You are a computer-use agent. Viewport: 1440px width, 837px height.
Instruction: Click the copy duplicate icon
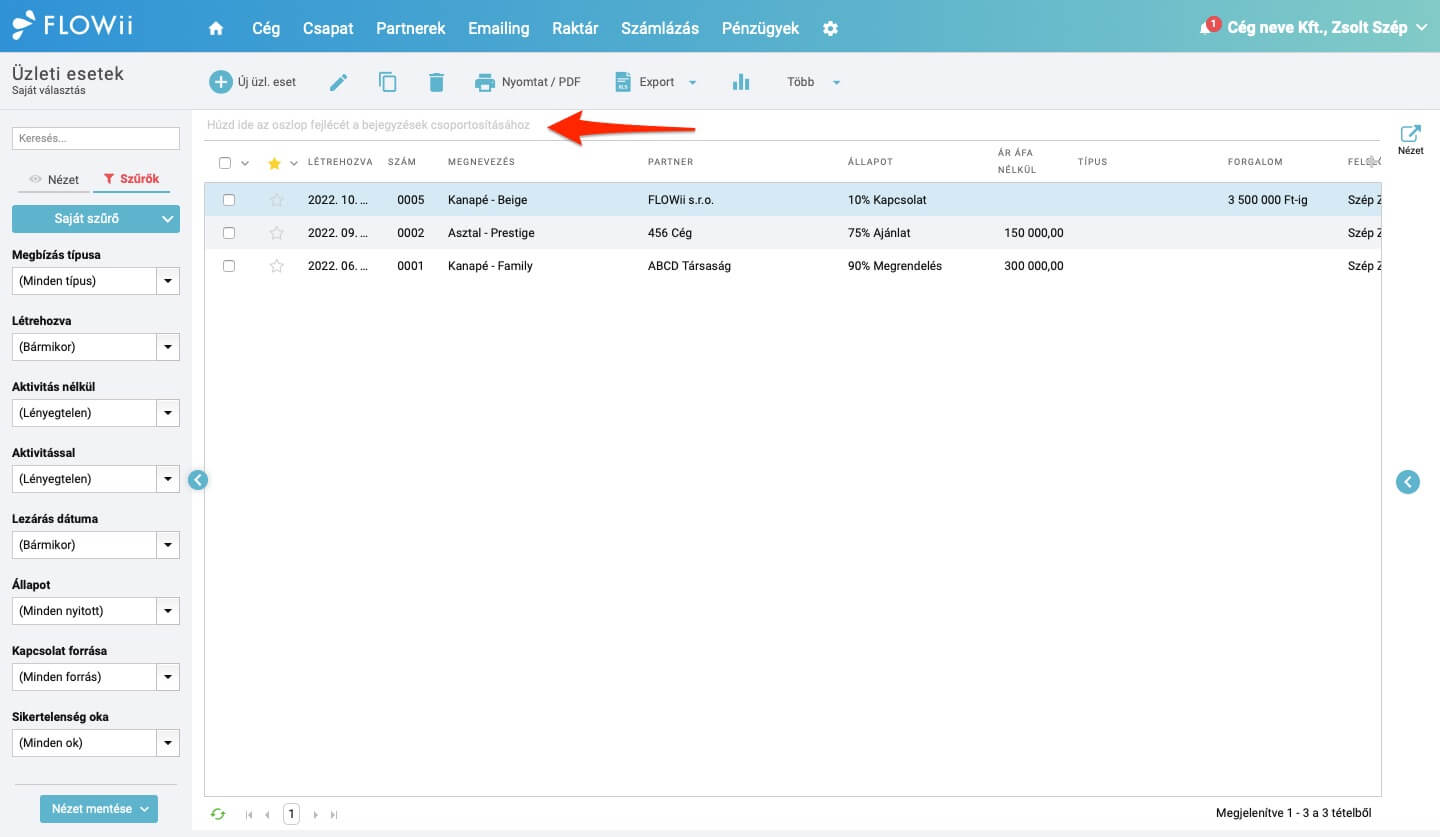(x=388, y=82)
